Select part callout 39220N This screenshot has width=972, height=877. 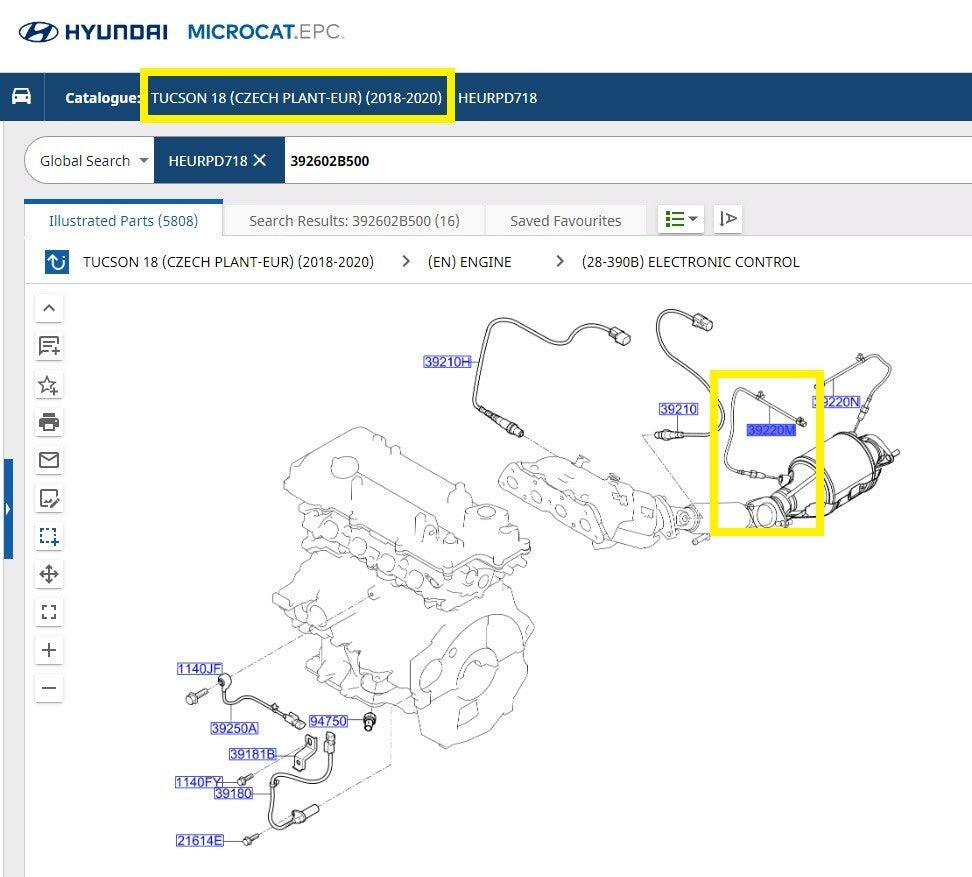pos(837,402)
